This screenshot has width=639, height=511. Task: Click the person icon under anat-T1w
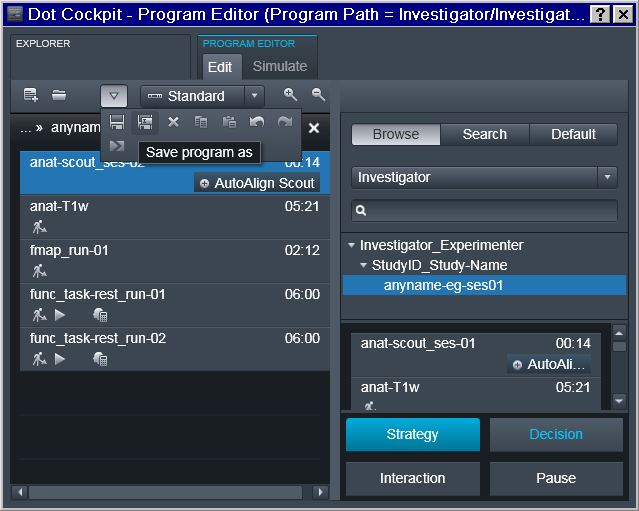(x=40, y=227)
